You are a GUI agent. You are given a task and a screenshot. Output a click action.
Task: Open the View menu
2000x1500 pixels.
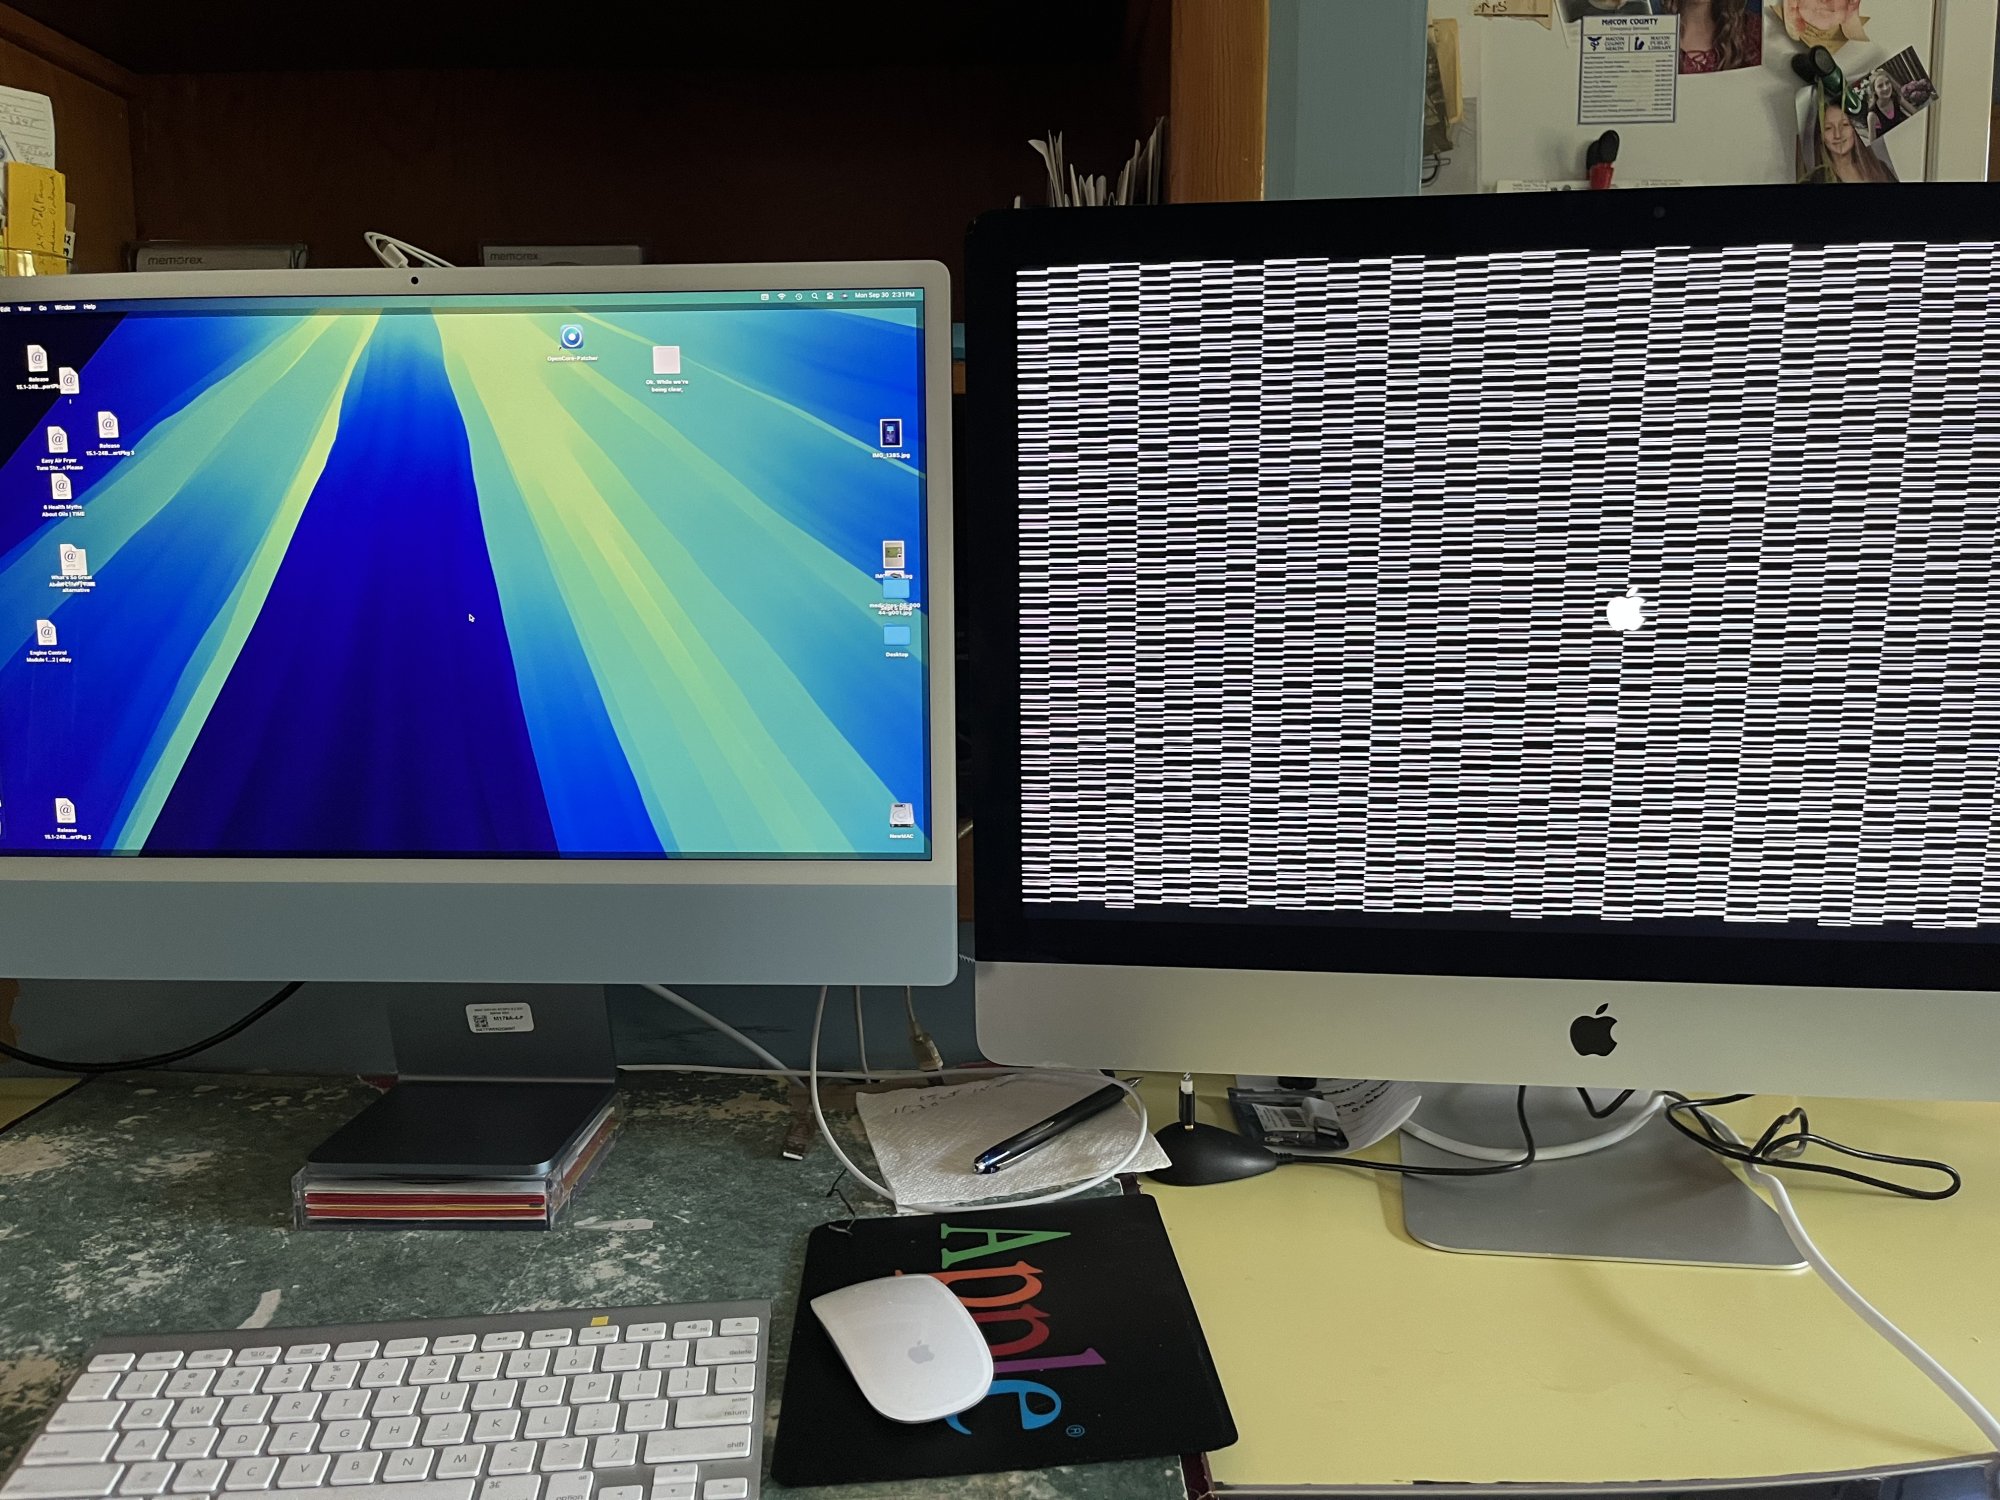(24, 308)
